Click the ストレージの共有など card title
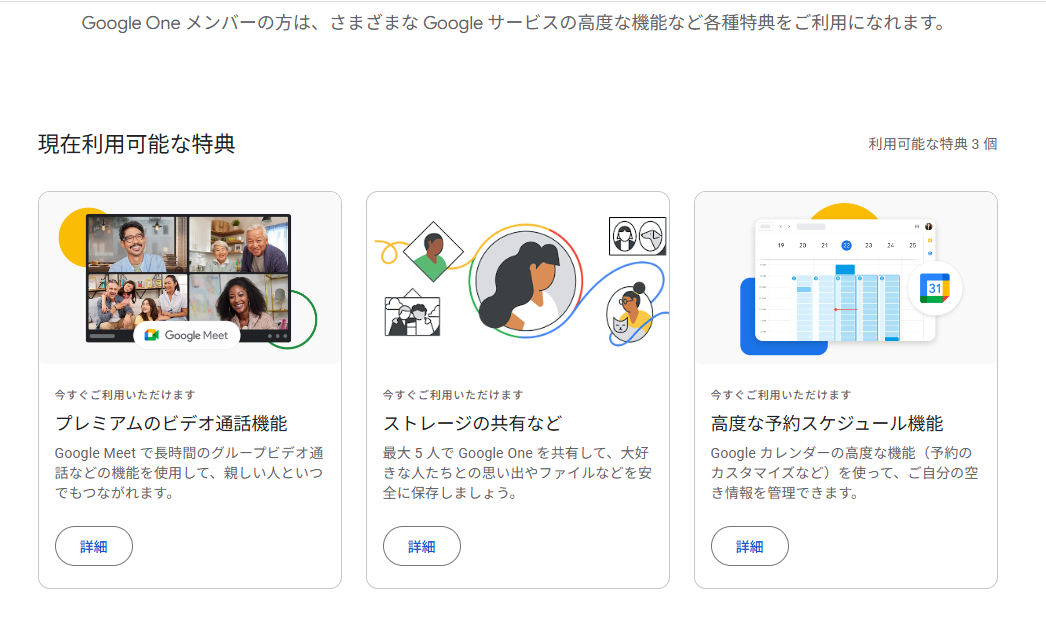Screen dimensions: 1046x640 tap(473, 423)
